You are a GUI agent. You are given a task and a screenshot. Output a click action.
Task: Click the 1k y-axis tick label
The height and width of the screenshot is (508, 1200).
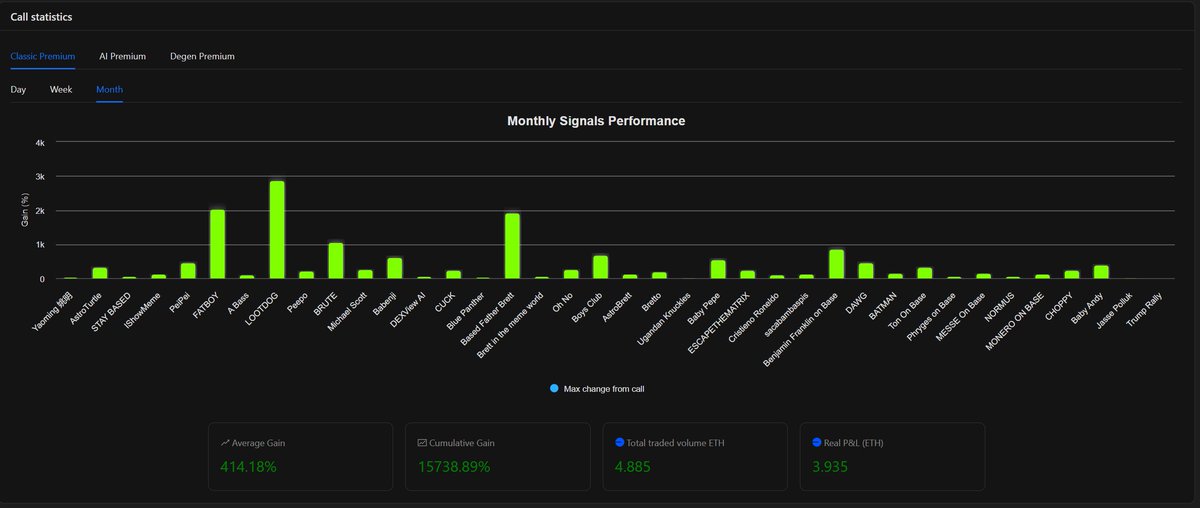point(40,245)
